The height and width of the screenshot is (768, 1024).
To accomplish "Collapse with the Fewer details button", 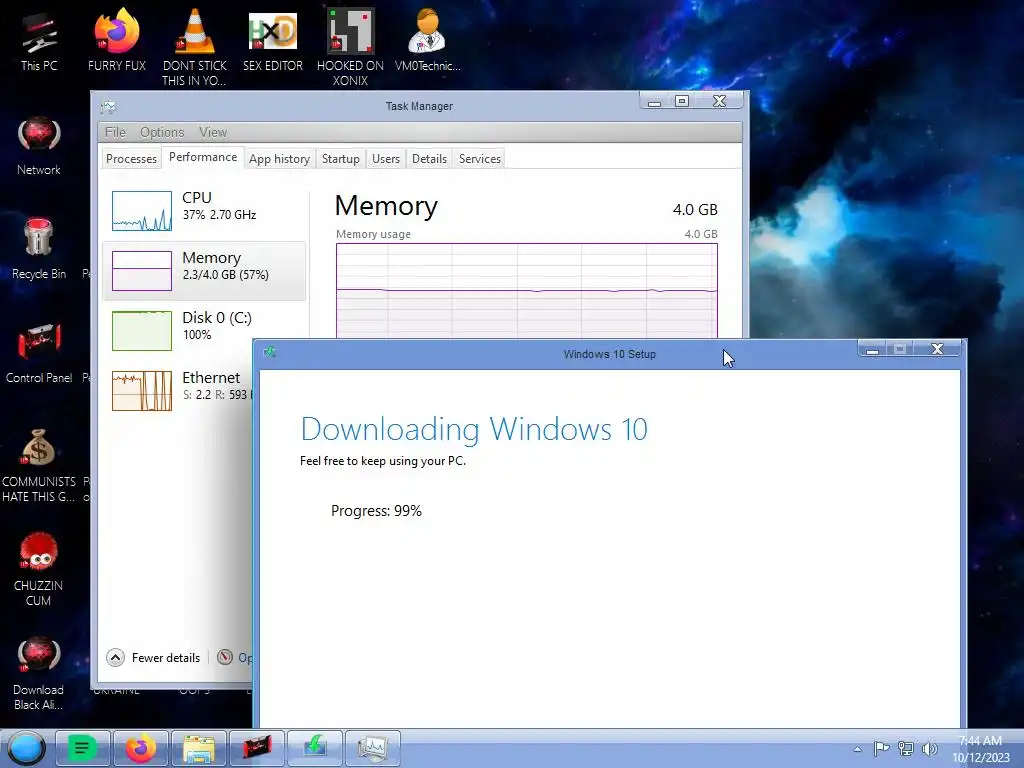I will point(154,658).
